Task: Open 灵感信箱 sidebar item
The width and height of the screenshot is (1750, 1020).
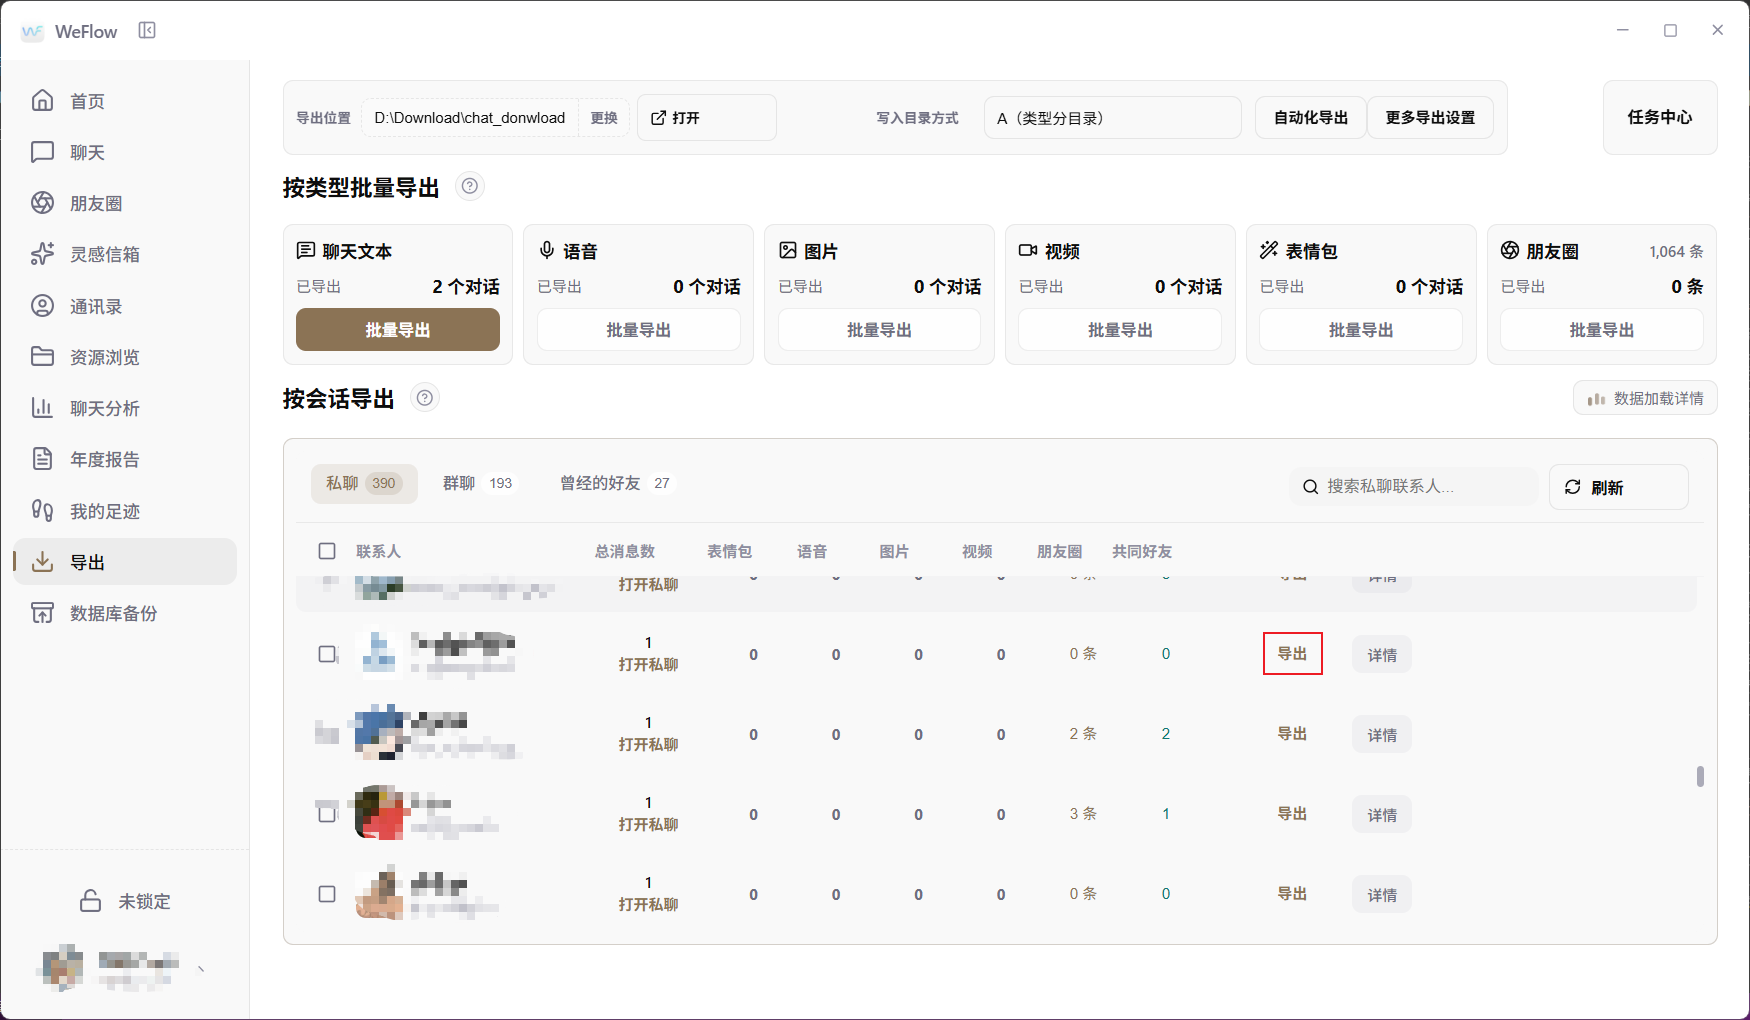Action: click(125, 254)
